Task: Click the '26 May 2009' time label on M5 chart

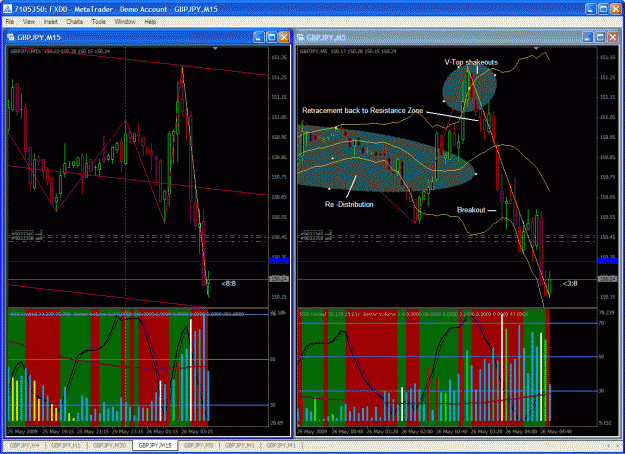Action: [312, 432]
